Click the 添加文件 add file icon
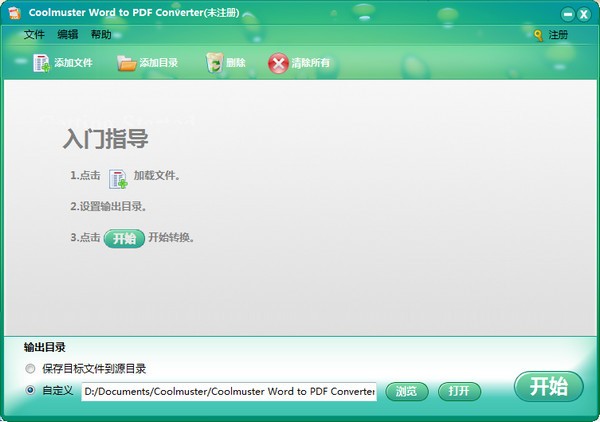Viewport: 600px width, 422px height. click(x=41, y=63)
